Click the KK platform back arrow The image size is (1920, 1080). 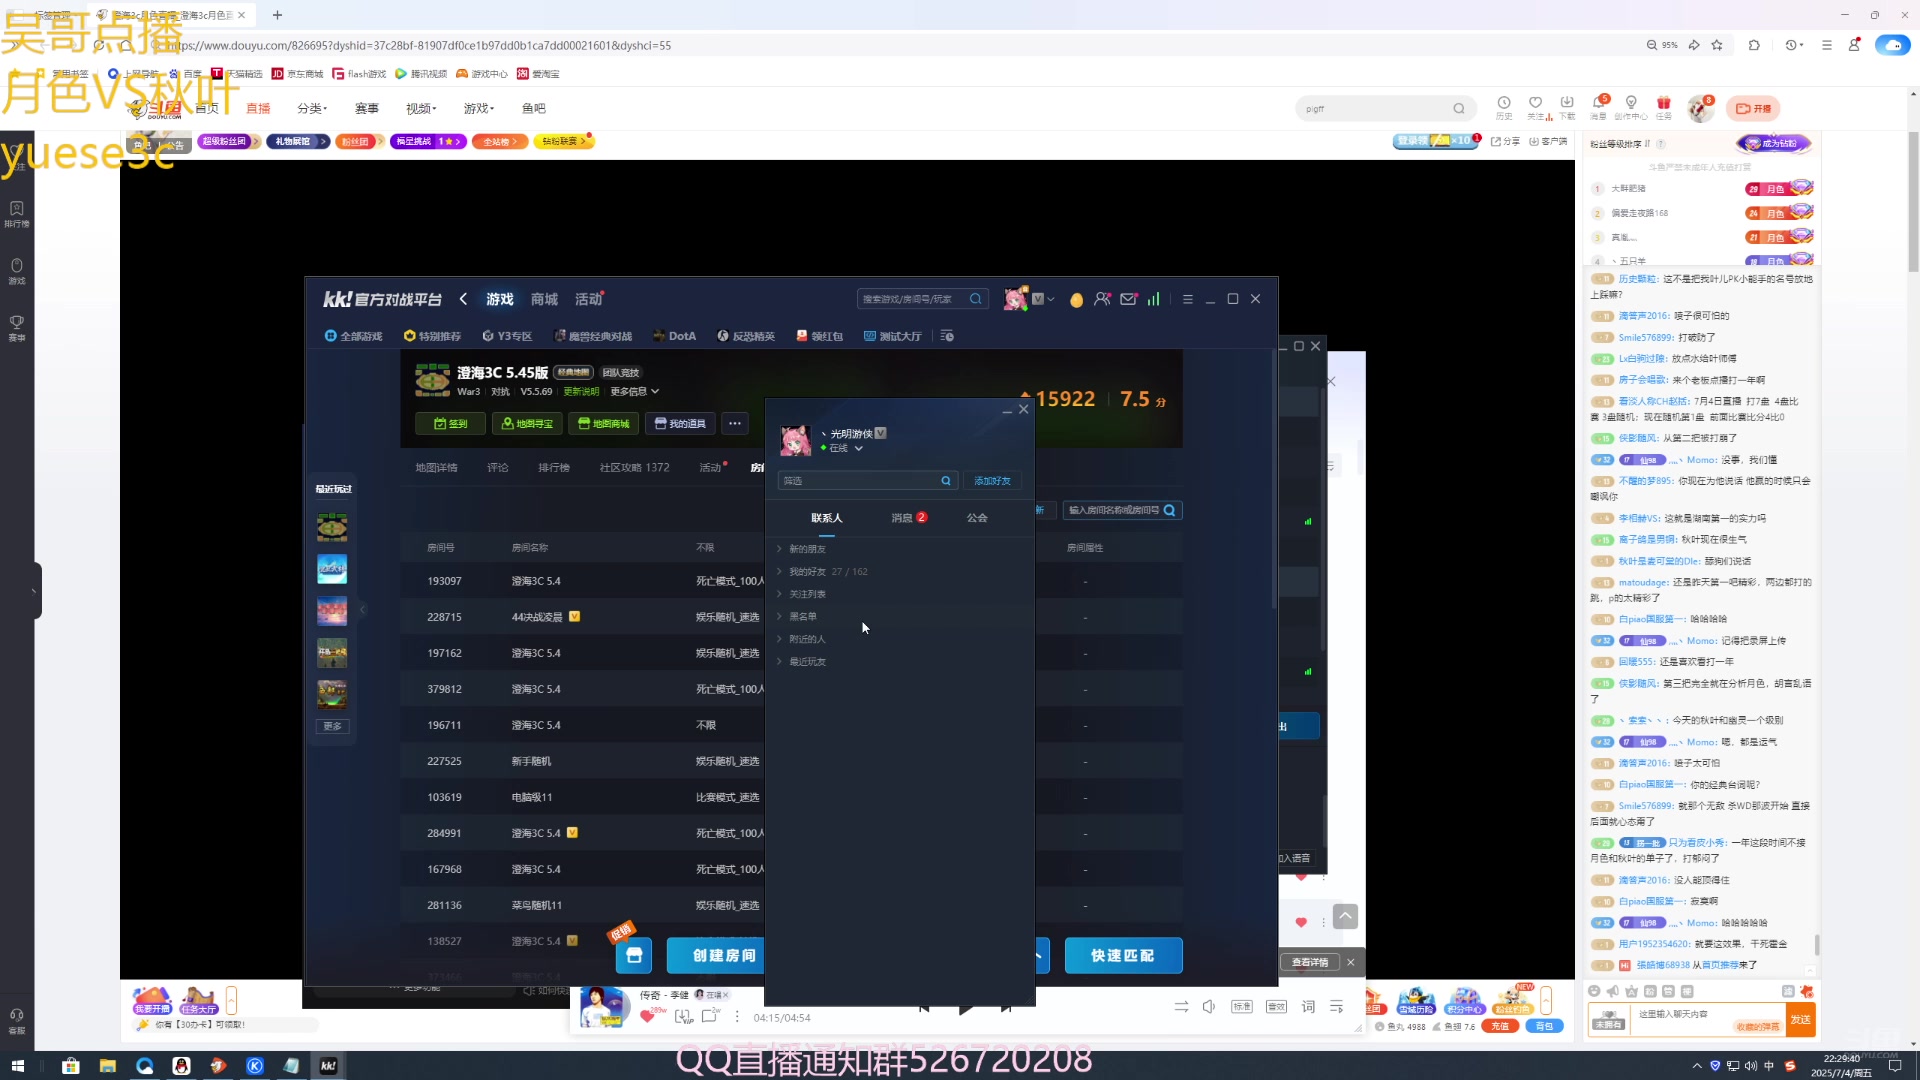(463, 299)
